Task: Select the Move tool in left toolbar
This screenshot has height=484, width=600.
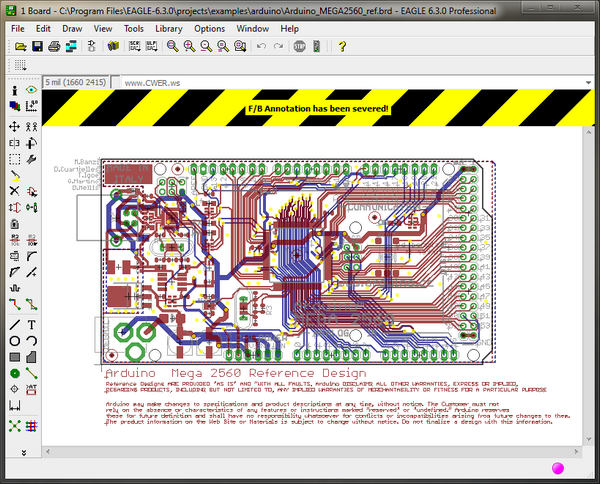Action: click(15, 127)
